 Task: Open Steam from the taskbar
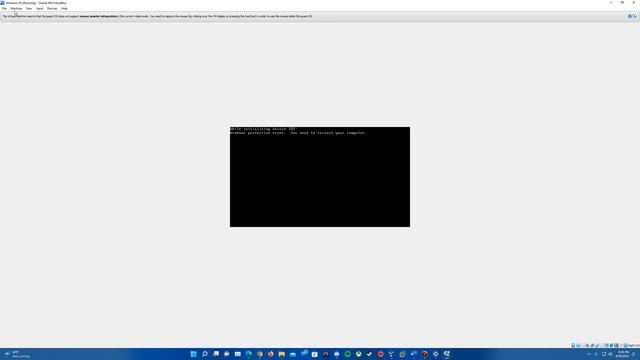click(x=370, y=354)
